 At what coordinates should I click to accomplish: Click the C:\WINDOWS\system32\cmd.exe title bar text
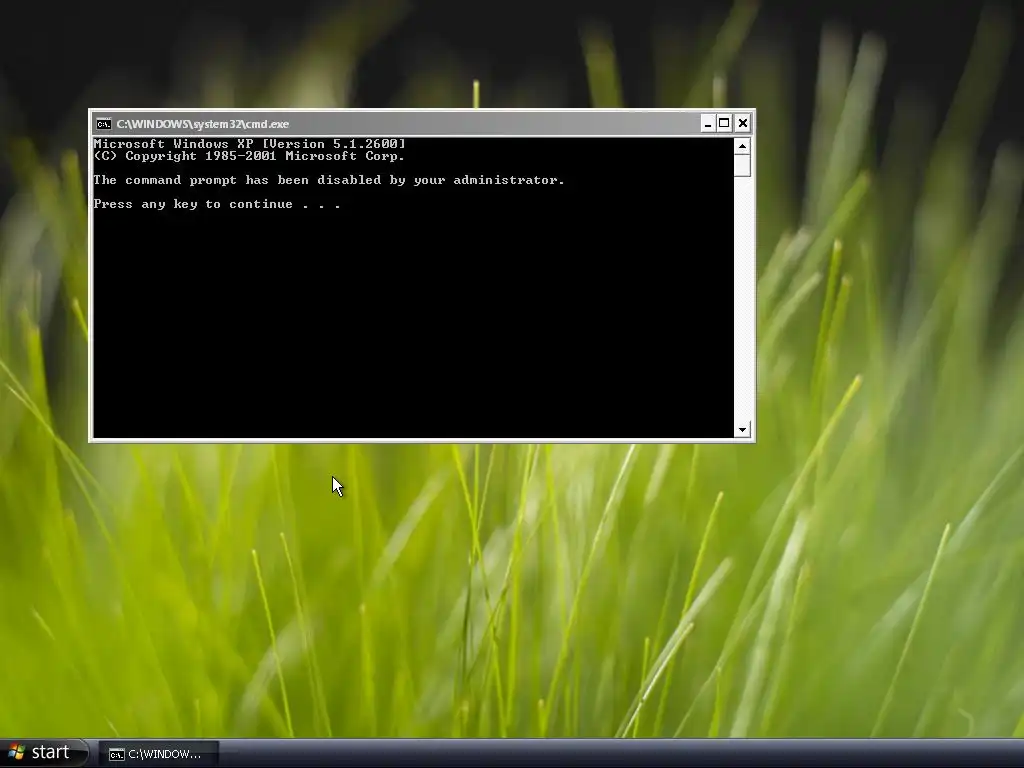[x=202, y=124]
